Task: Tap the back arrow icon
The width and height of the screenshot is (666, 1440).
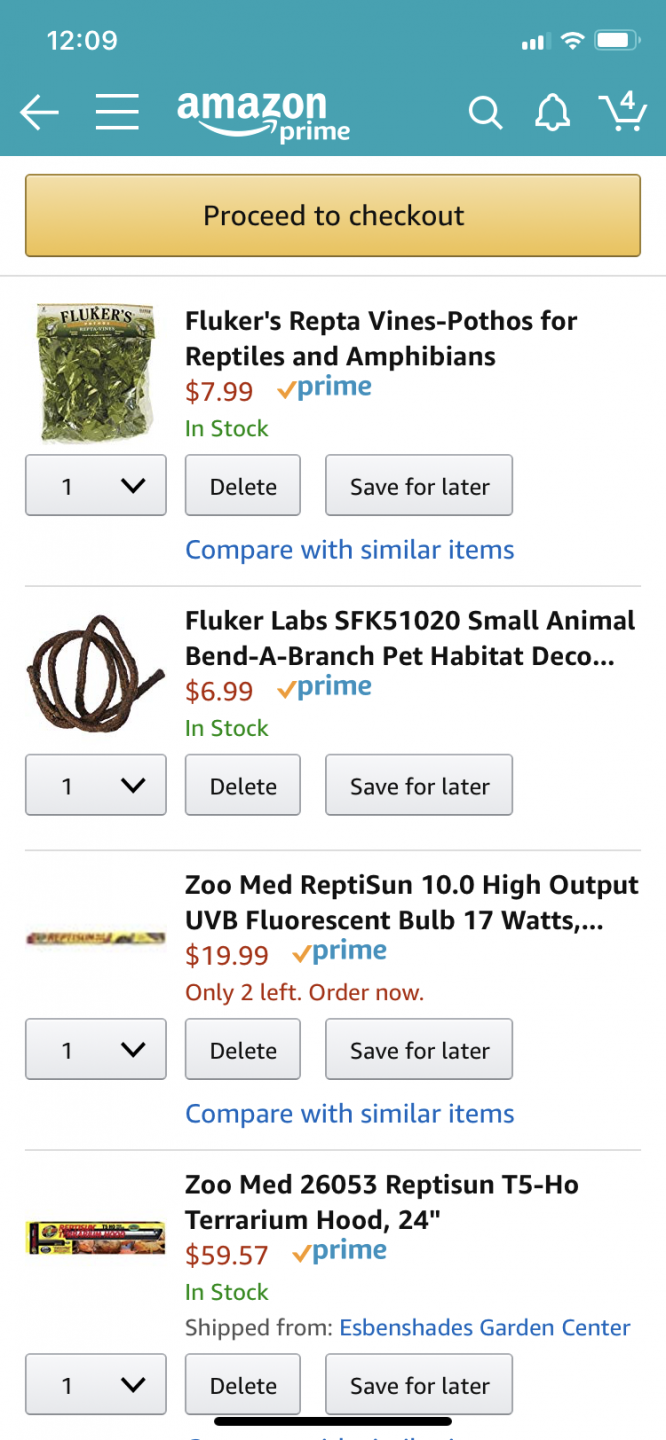Action: [x=39, y=114]
